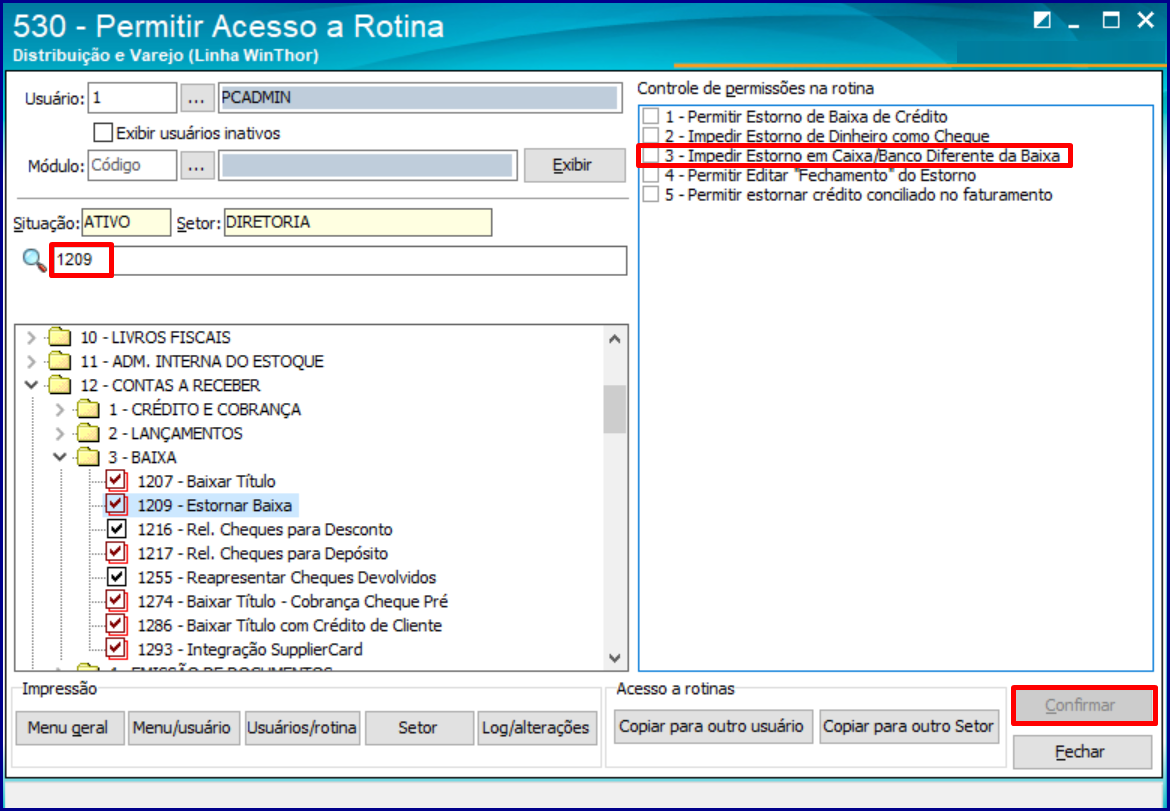Image resolution: width=1170 pixels, height=811 pixels.
Task: Toggle Exibir usuários inativos checkbox
Action: click(102, 134)
